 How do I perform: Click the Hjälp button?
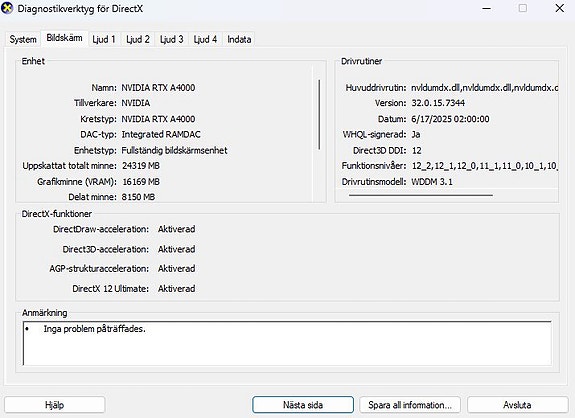(55, 405)
